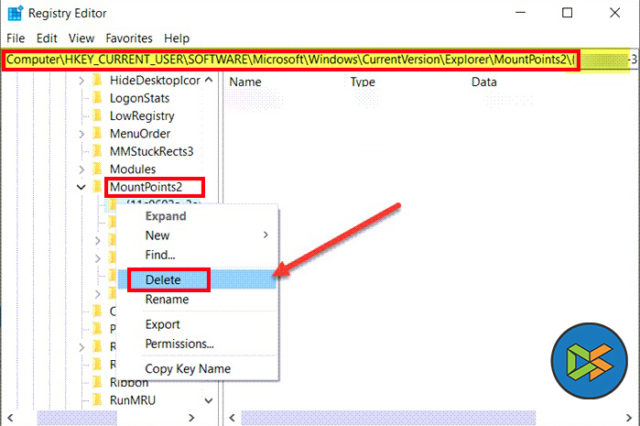The height and width of the screenshot is (426, 640).
Task: Select the MMStuckRects3 key
Action: tap(151, 152)
